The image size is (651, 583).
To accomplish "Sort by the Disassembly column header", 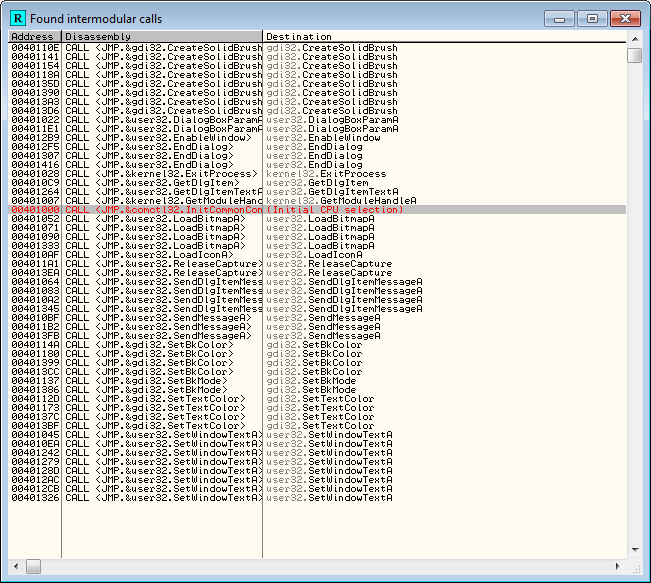I will (x=162, y=37).
